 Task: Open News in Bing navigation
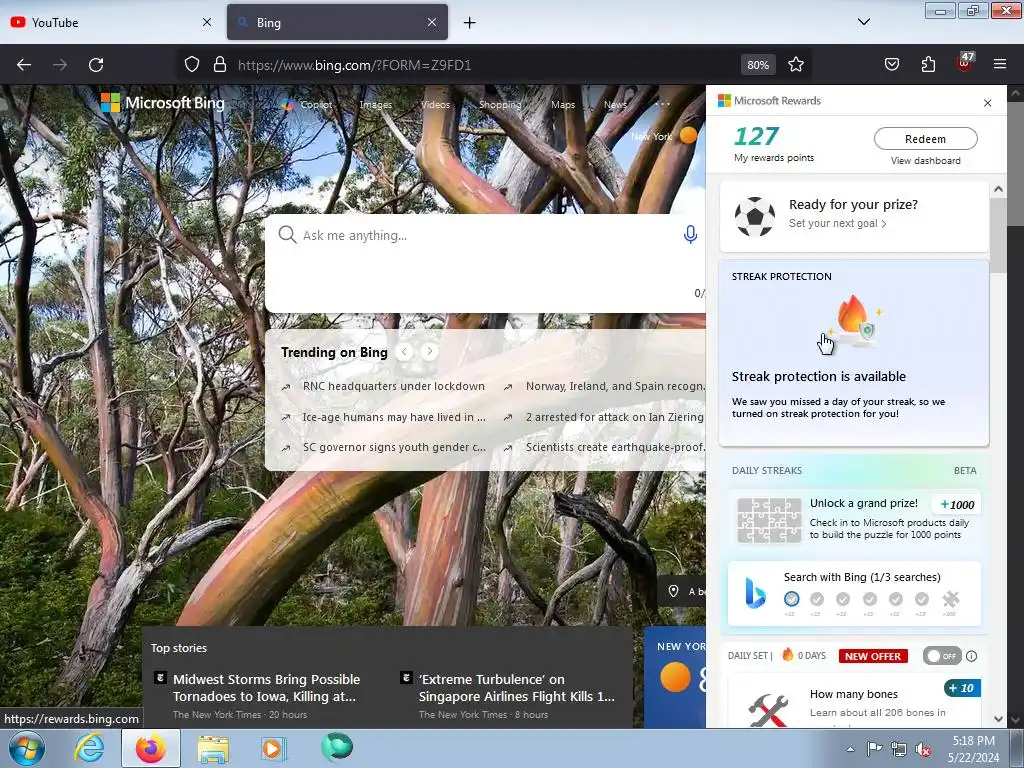coord(615,104)
